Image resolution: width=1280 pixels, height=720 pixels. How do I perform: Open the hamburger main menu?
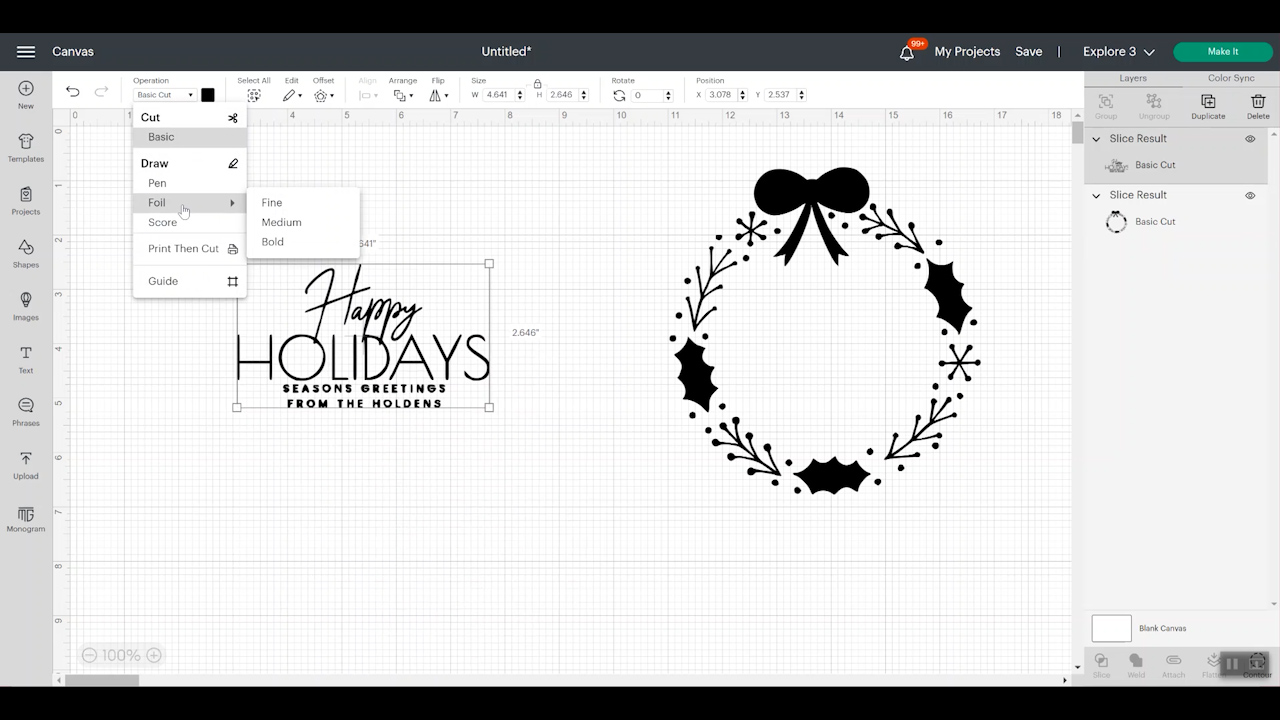tap(26, 52)
